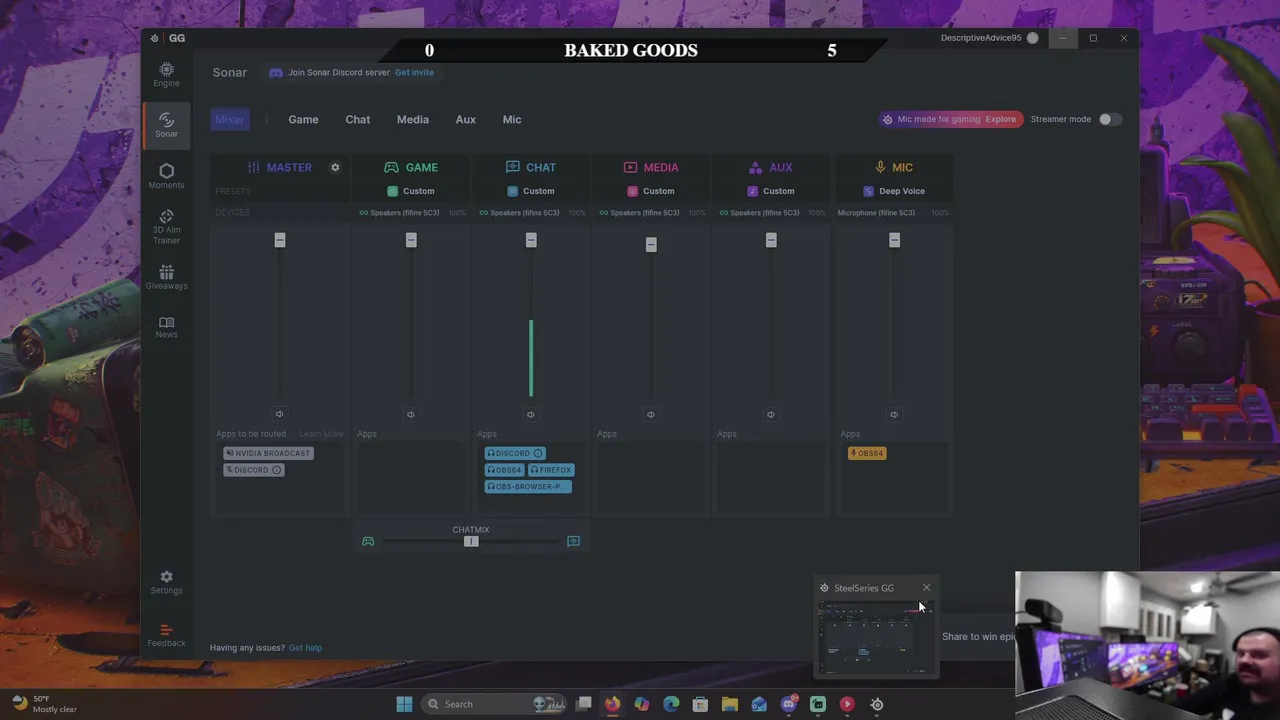
Task: Click the Master volume slider handle
Action: tap(280, 240)
